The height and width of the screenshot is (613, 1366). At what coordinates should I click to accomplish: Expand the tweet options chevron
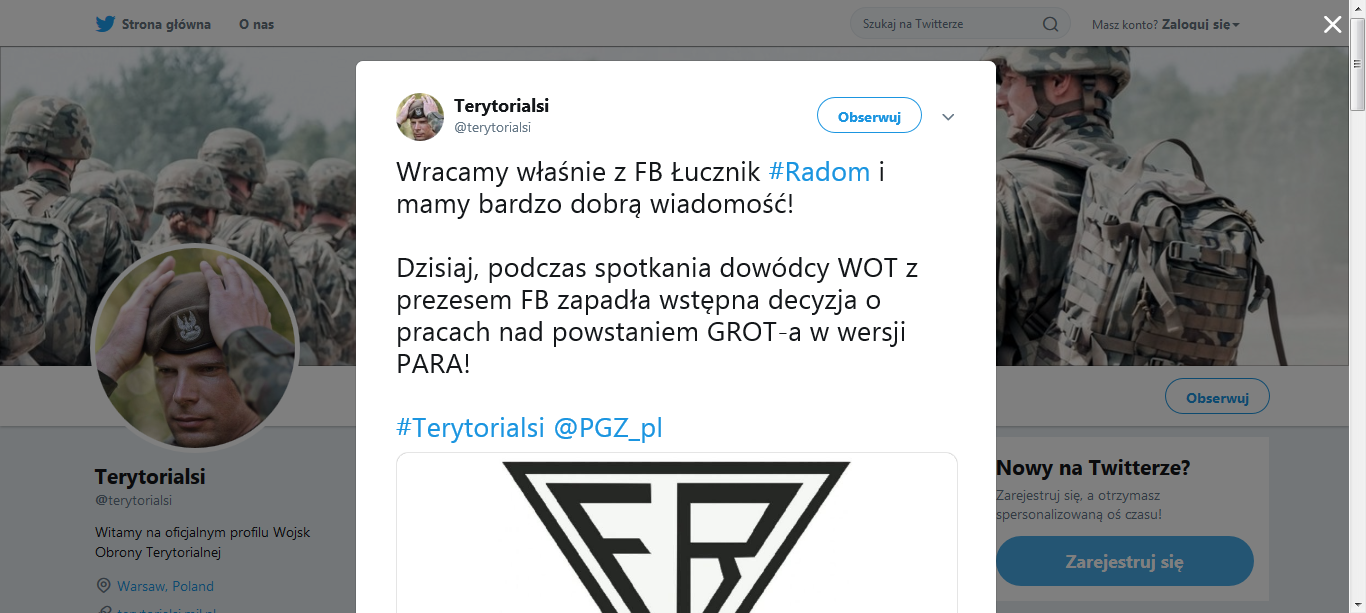[948, 117]
